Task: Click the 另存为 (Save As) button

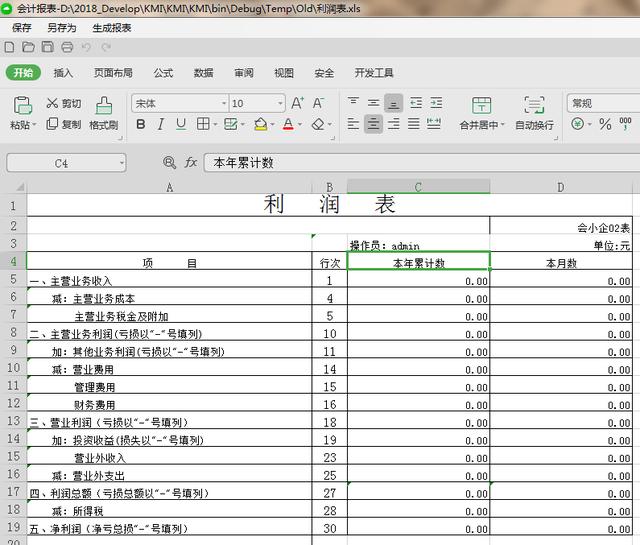Action: [62, 28]
